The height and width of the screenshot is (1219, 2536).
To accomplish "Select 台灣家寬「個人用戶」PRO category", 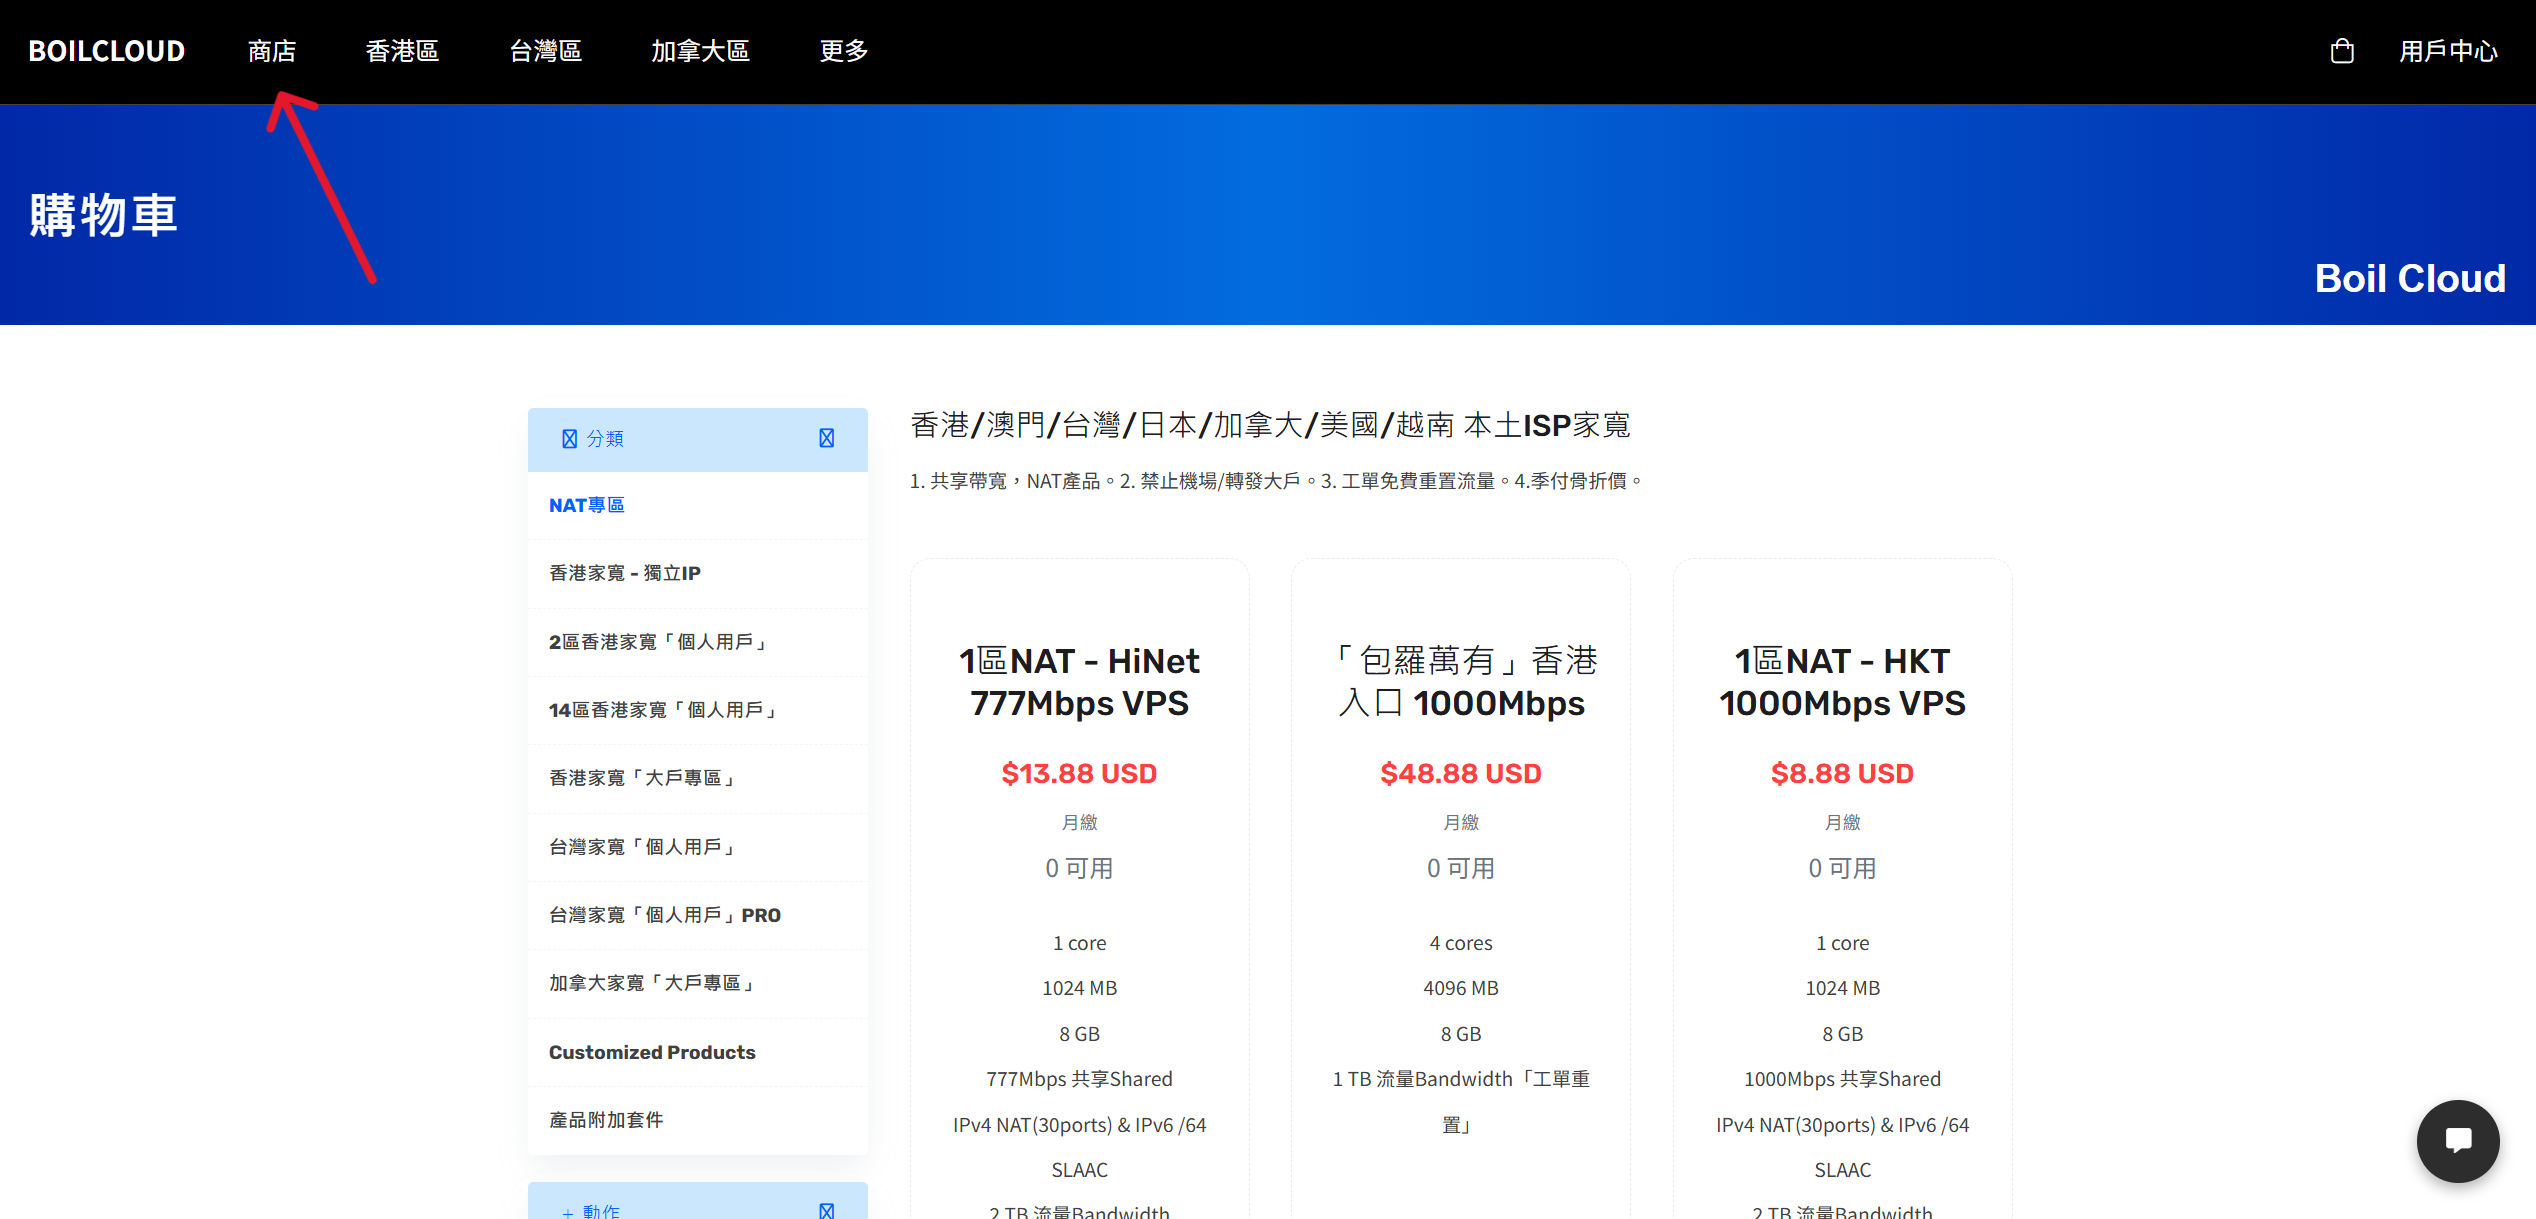I will point(698,915).
